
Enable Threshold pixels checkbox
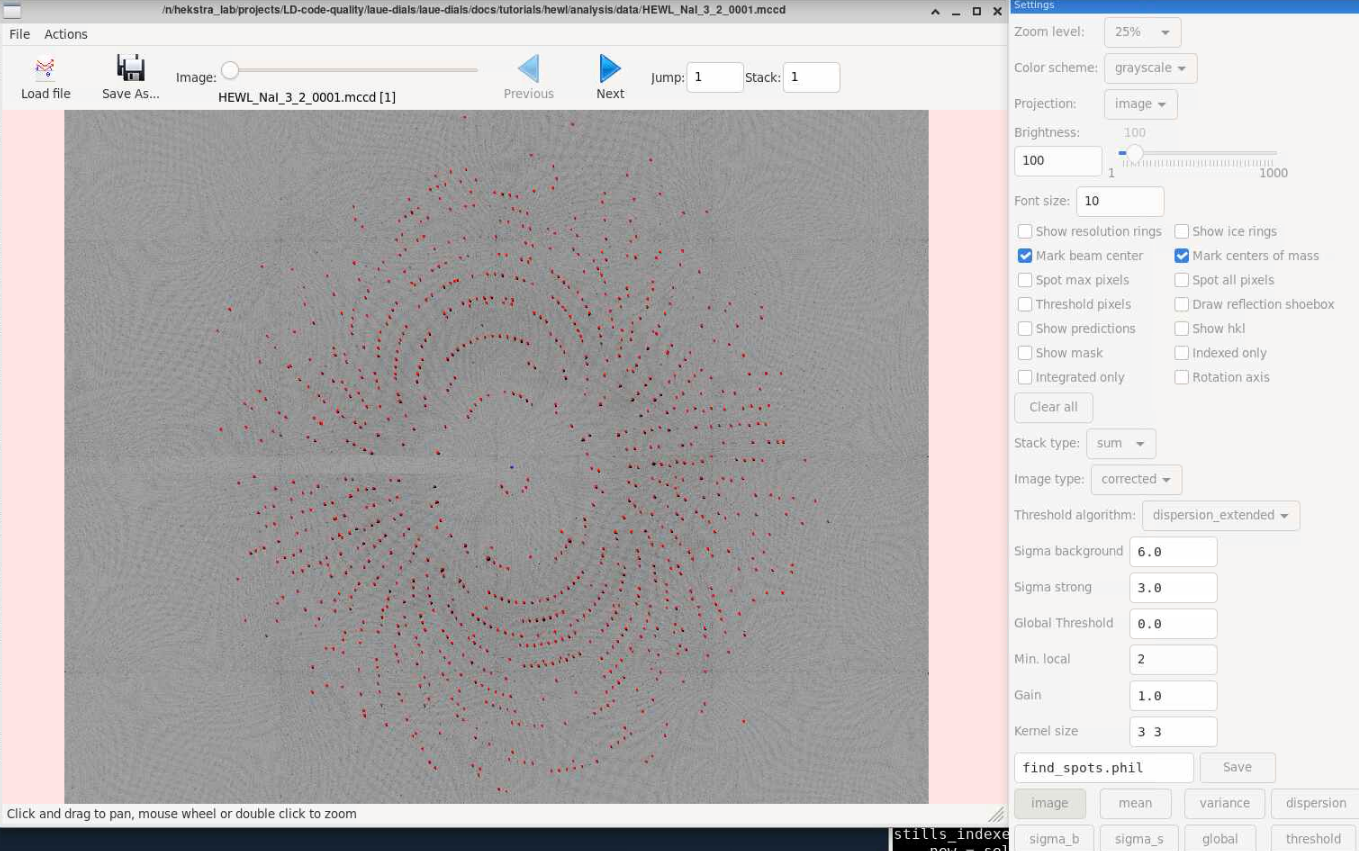[1025, 304]
